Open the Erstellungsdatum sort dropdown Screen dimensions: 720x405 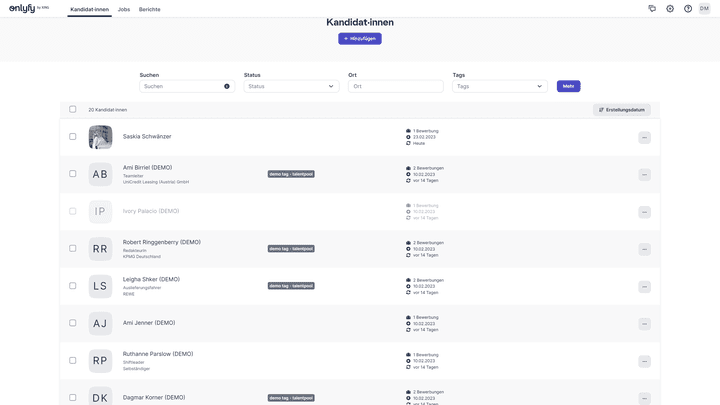(621, 110)
